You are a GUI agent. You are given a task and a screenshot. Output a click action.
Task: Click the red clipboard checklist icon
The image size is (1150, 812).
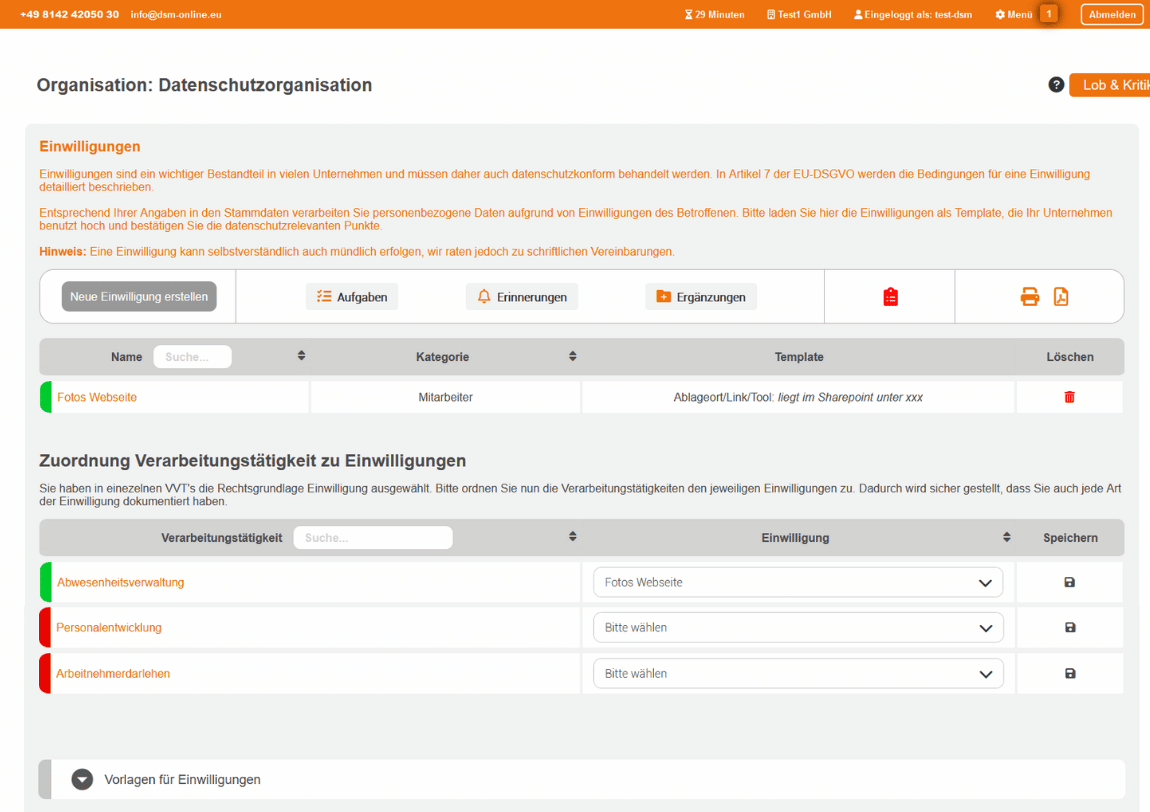click(x=890, y=297)
